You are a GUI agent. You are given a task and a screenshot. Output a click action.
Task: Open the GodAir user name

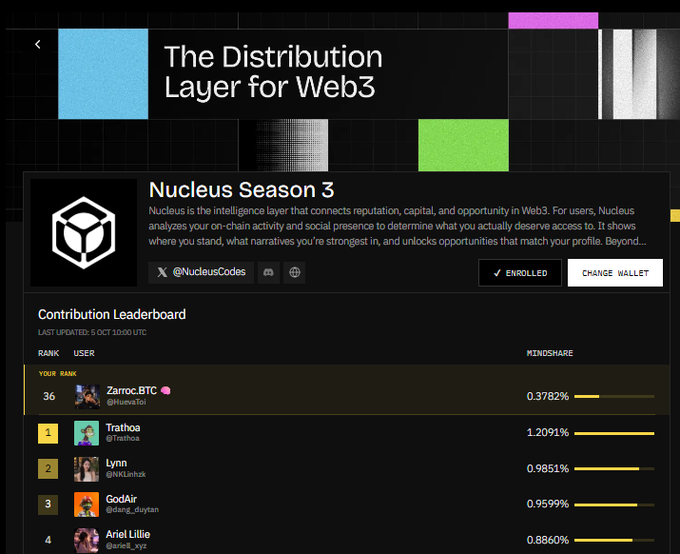pyautogui.click(x=121, y=499)
